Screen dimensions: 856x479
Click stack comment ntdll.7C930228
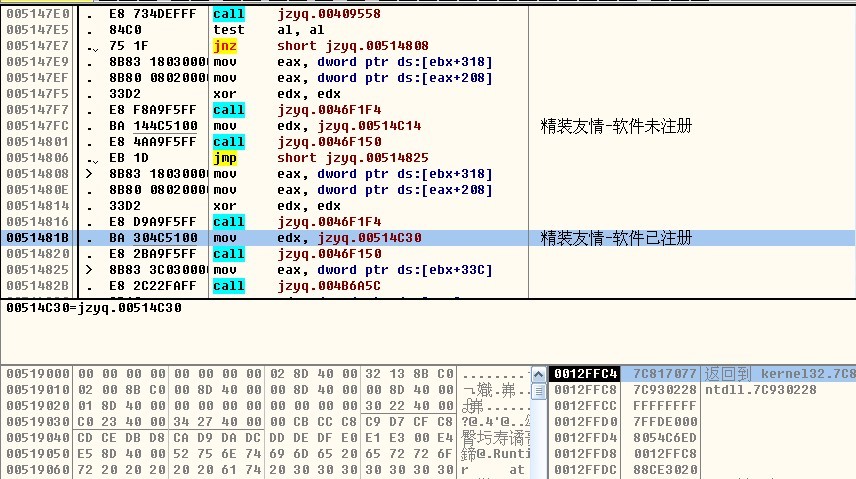[760, 390]
